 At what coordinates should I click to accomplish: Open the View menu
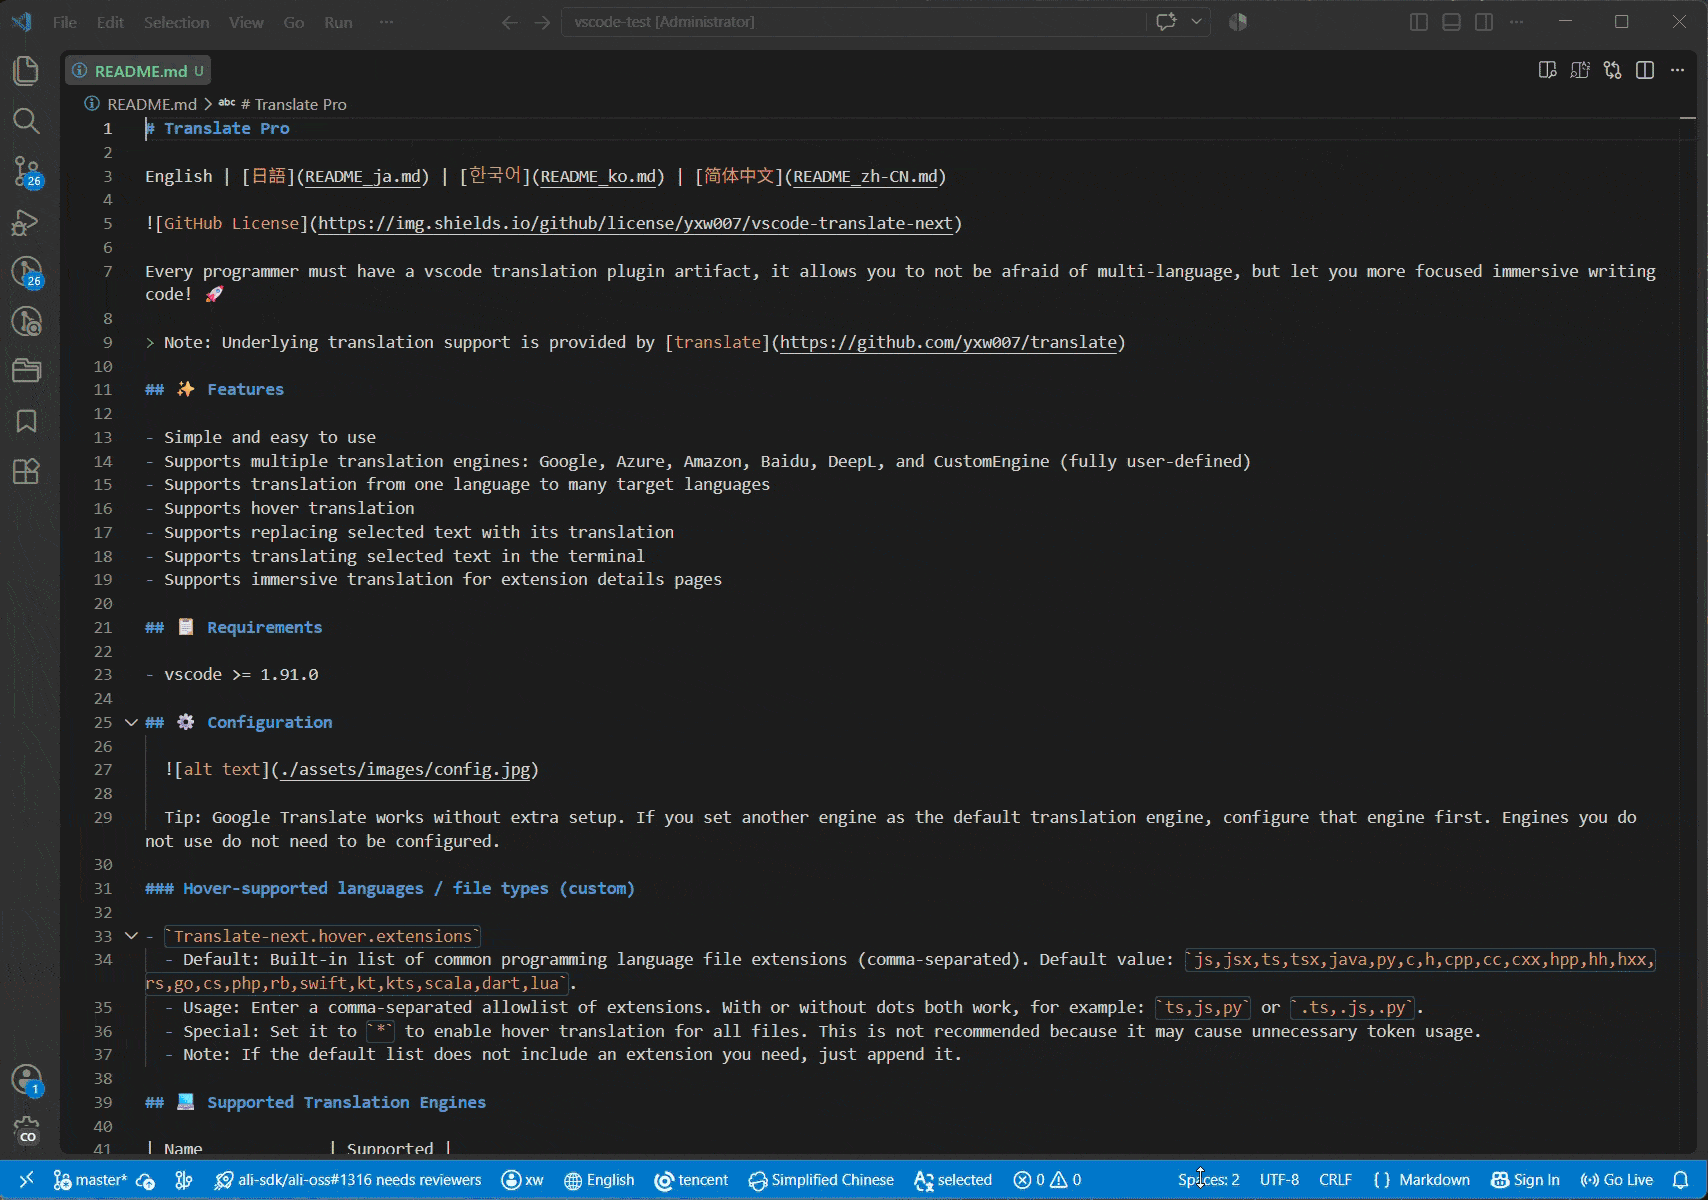[x=246, y=22]
